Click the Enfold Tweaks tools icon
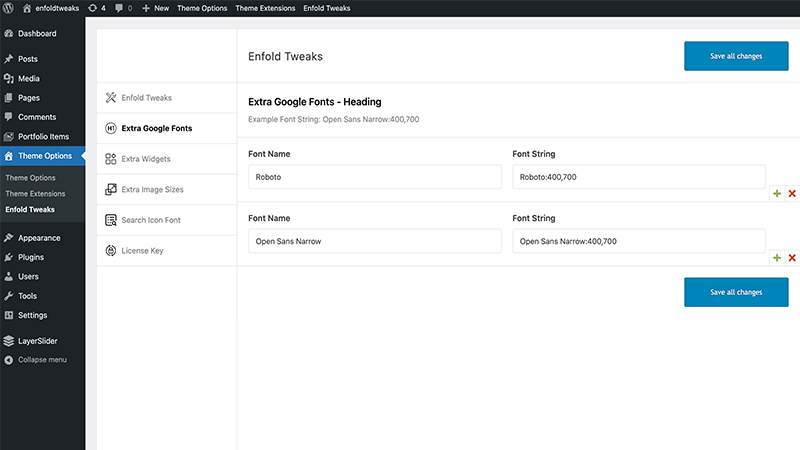The image size is (800, 450). coord(111,97)
